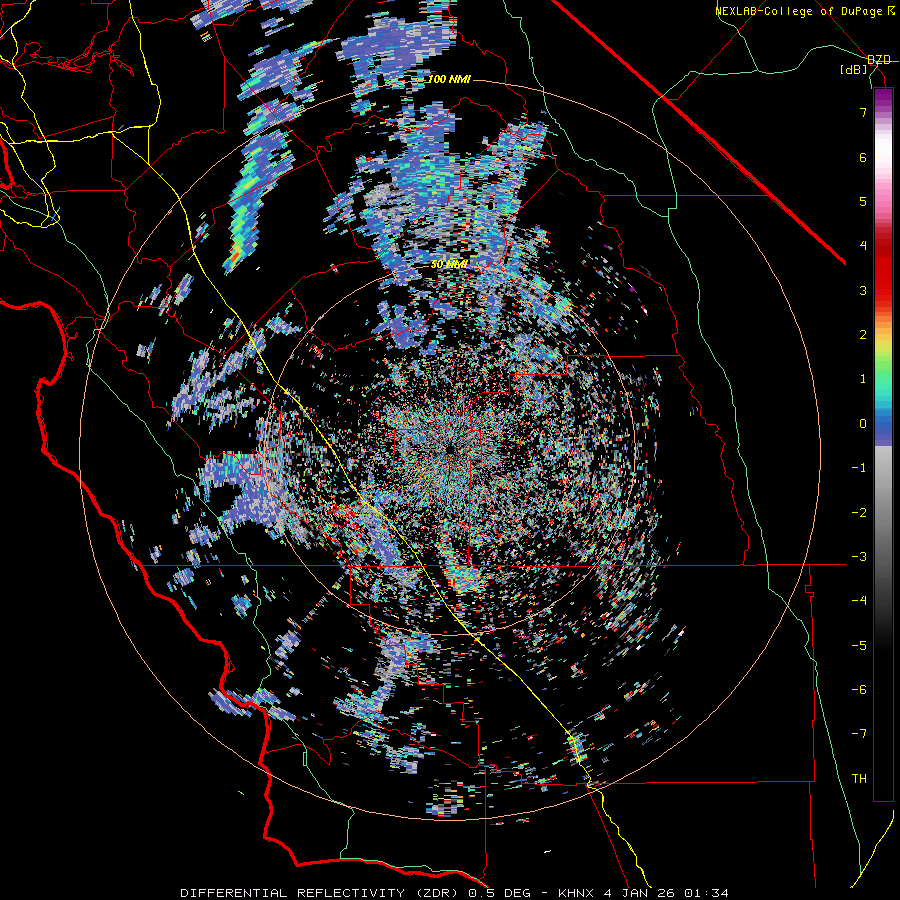The width and height of the screenshot is (900, 900).
Task: Click the purple top of the color bar
Action: coord(883,96)
